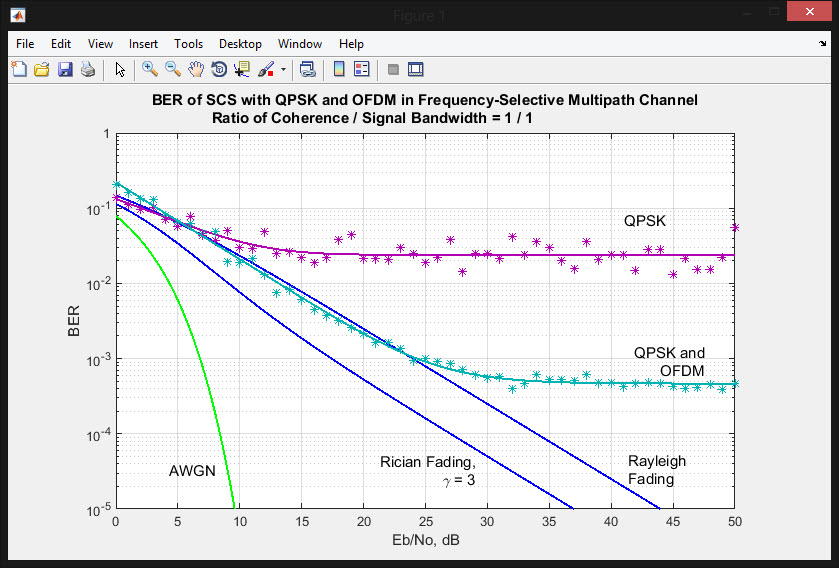The width and height of the screenshot is (839, 568).
Task: Insert Legend using toolbar icon
Action: coord(362,69)
